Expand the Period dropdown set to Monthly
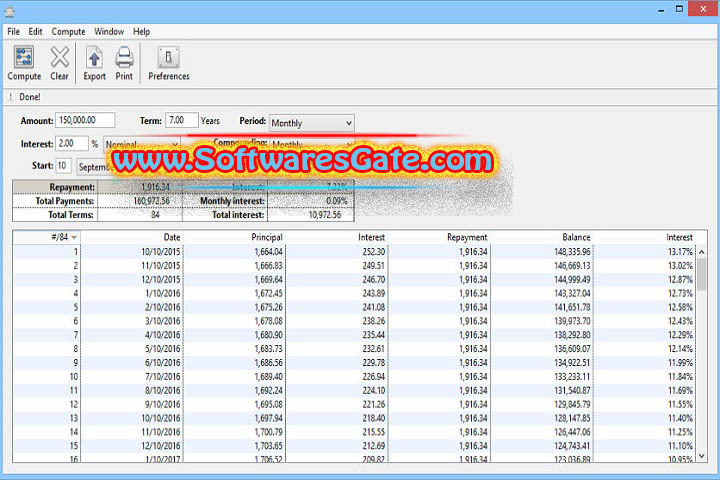 click(311, 123)
